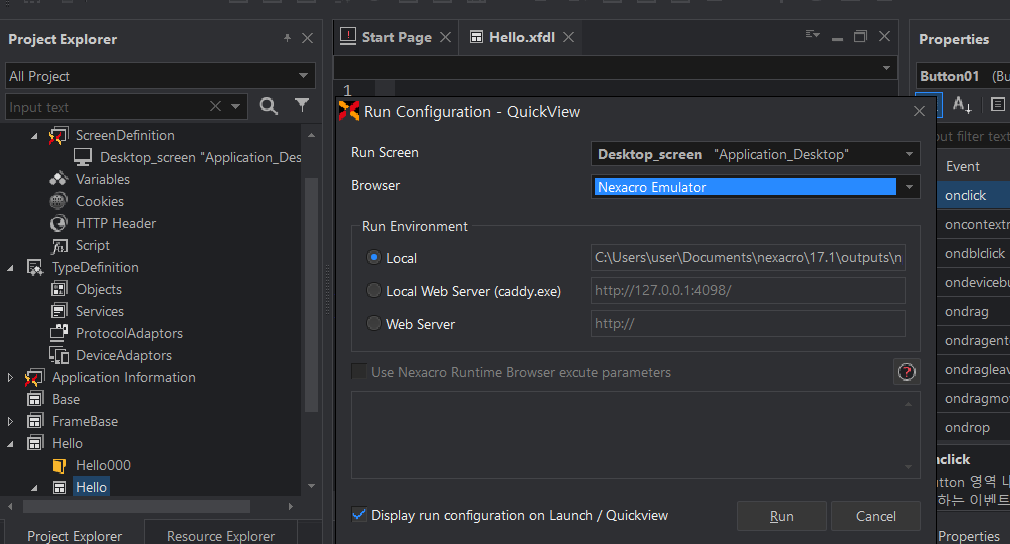Click the HTTP Header globe icon
The width and height of the screenshot is (1010, 544).
pyautogui.click(x=59, y=223)
